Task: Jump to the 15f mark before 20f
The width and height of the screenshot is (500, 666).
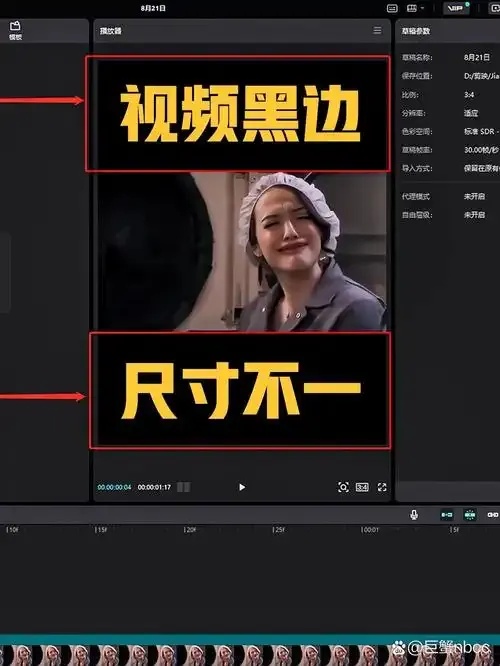Action: (x=101, y=530)
